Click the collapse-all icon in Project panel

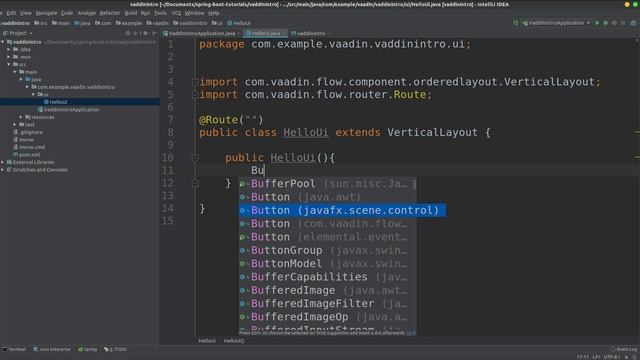[136, 33]
